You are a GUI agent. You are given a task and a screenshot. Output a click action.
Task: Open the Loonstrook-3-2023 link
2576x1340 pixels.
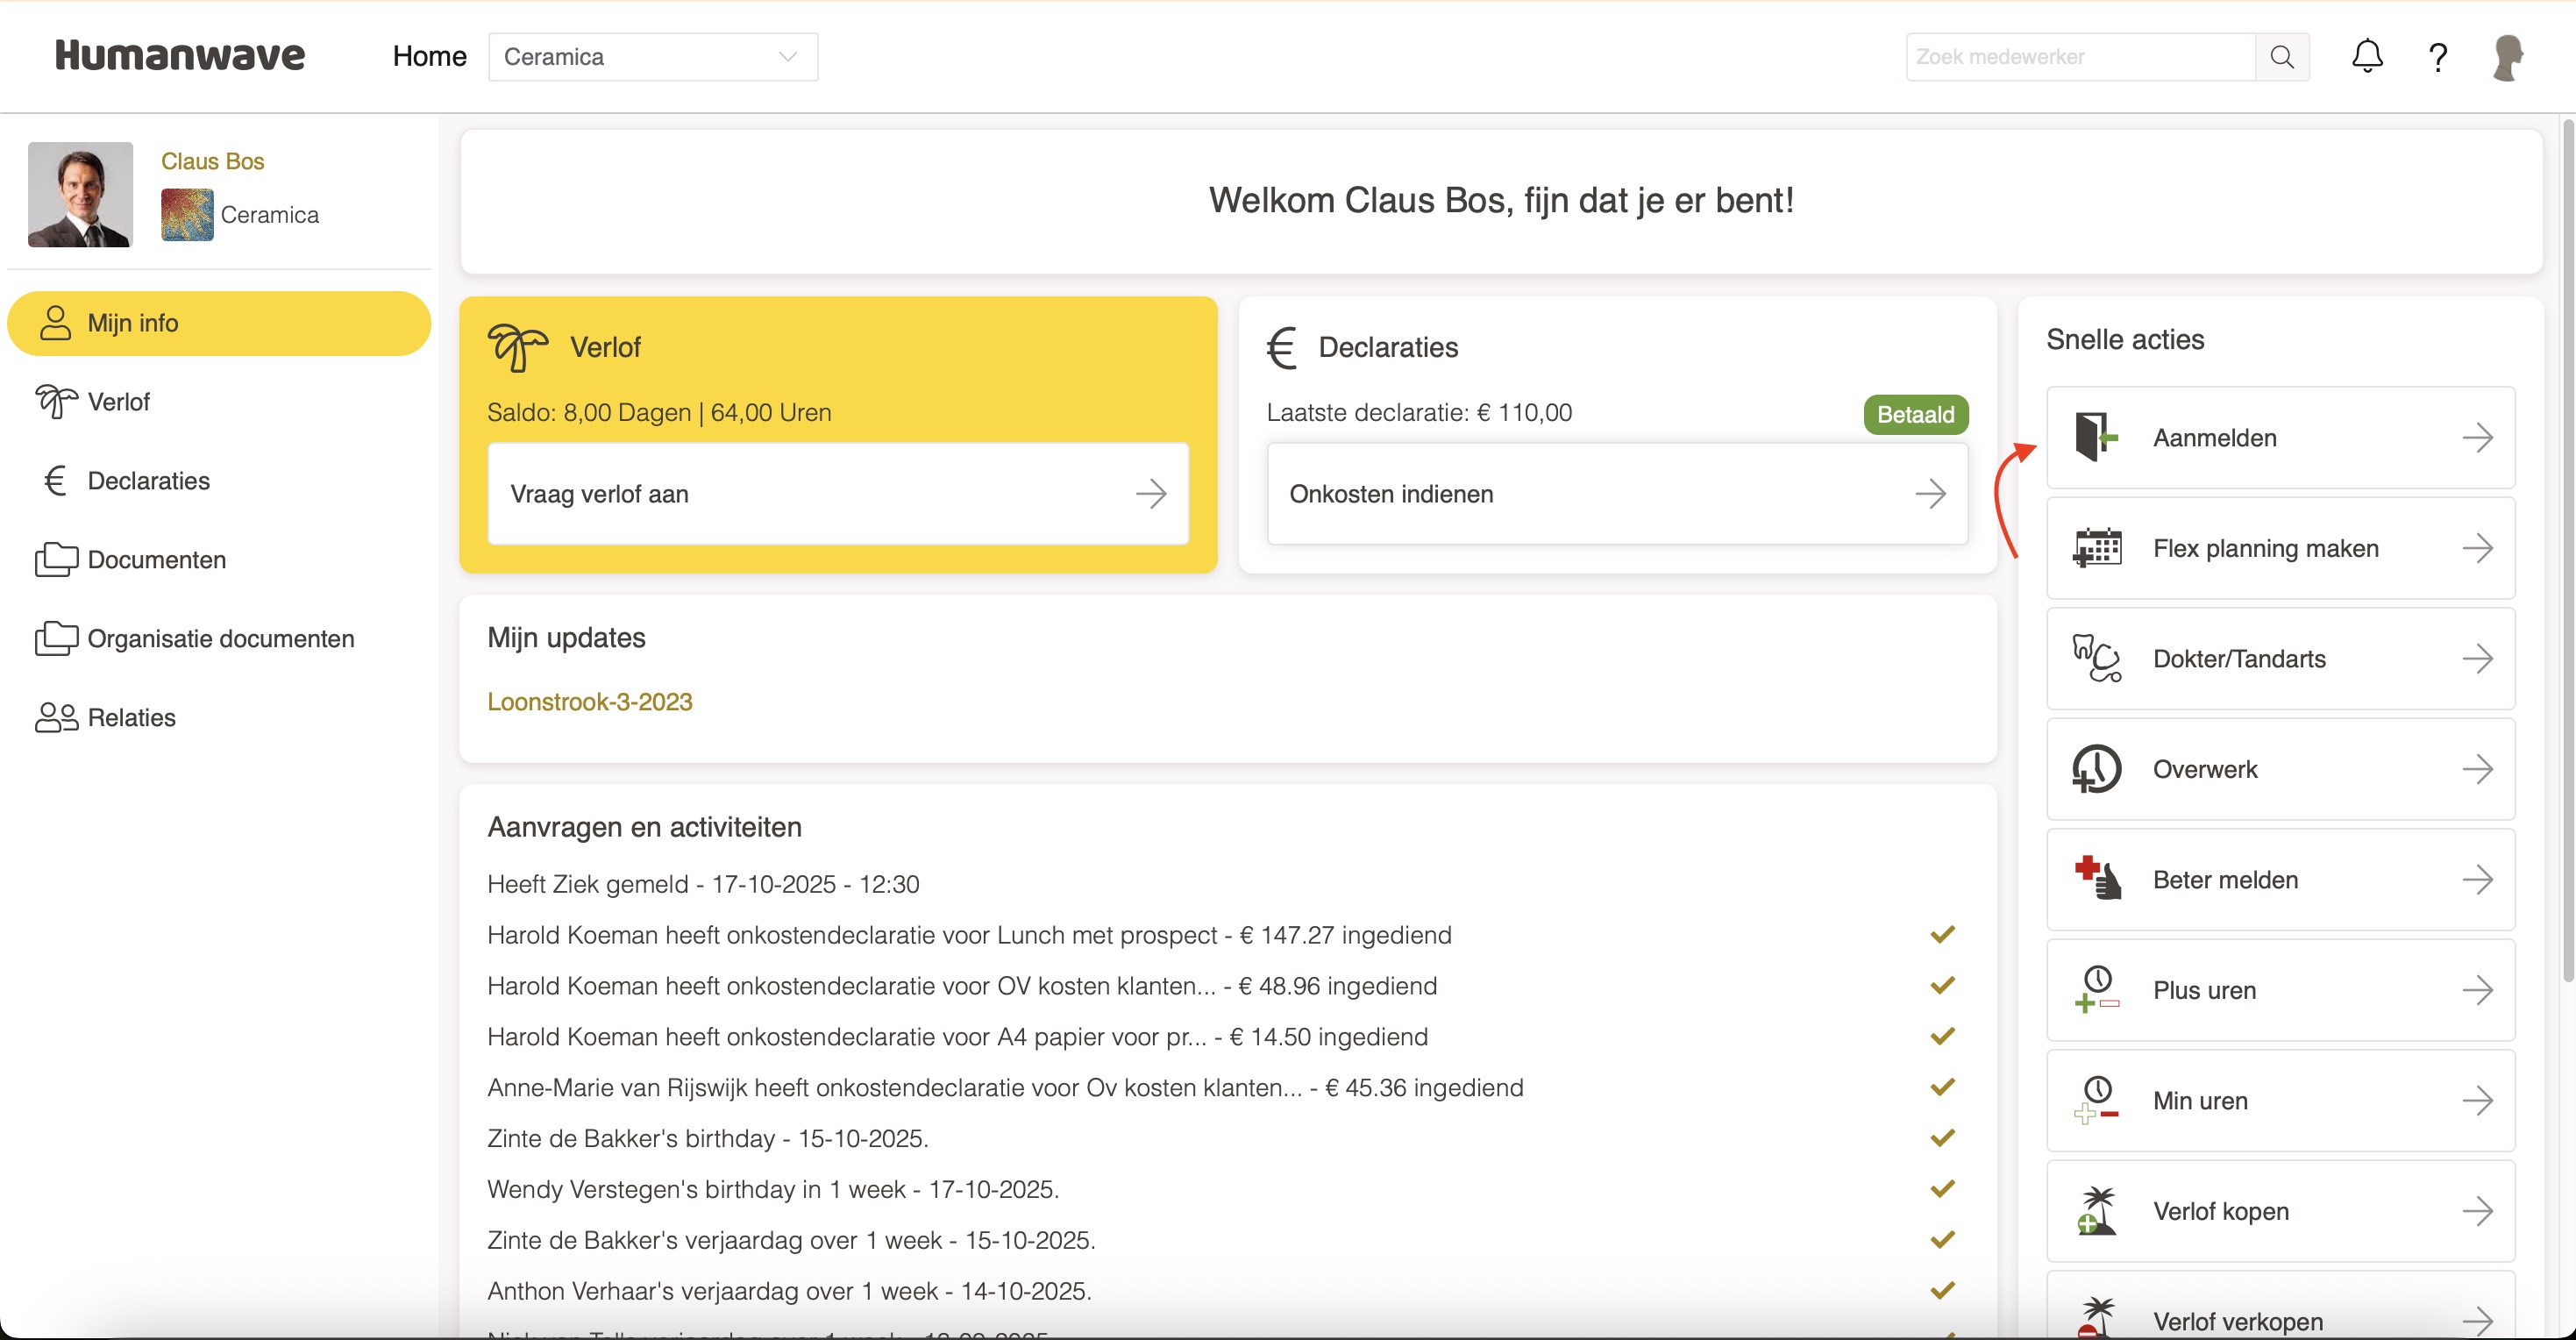pyautogui.click(x=589, y=702)
